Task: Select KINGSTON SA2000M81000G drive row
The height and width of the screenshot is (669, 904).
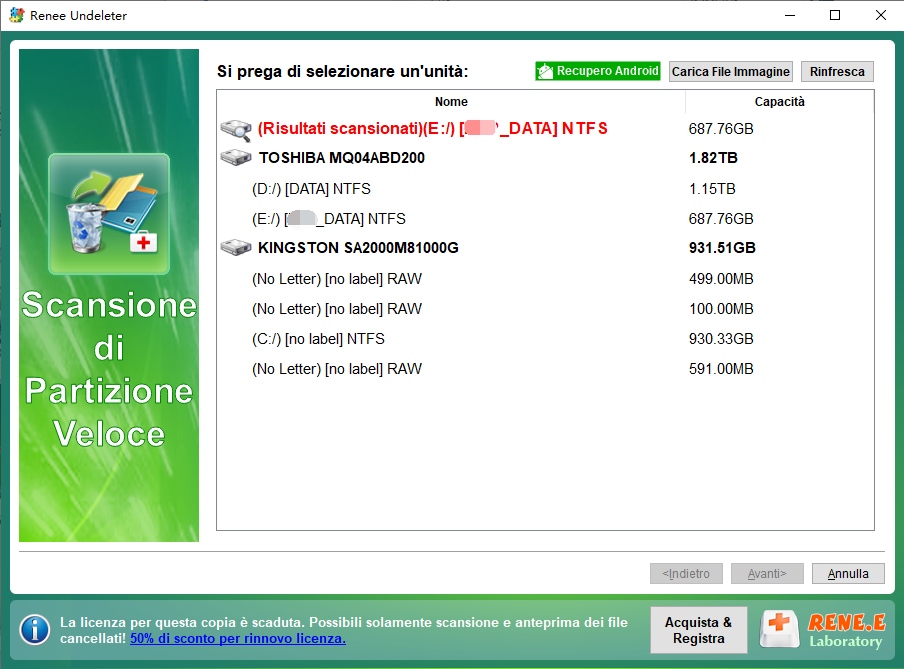Action: click(x=545, y=247)
